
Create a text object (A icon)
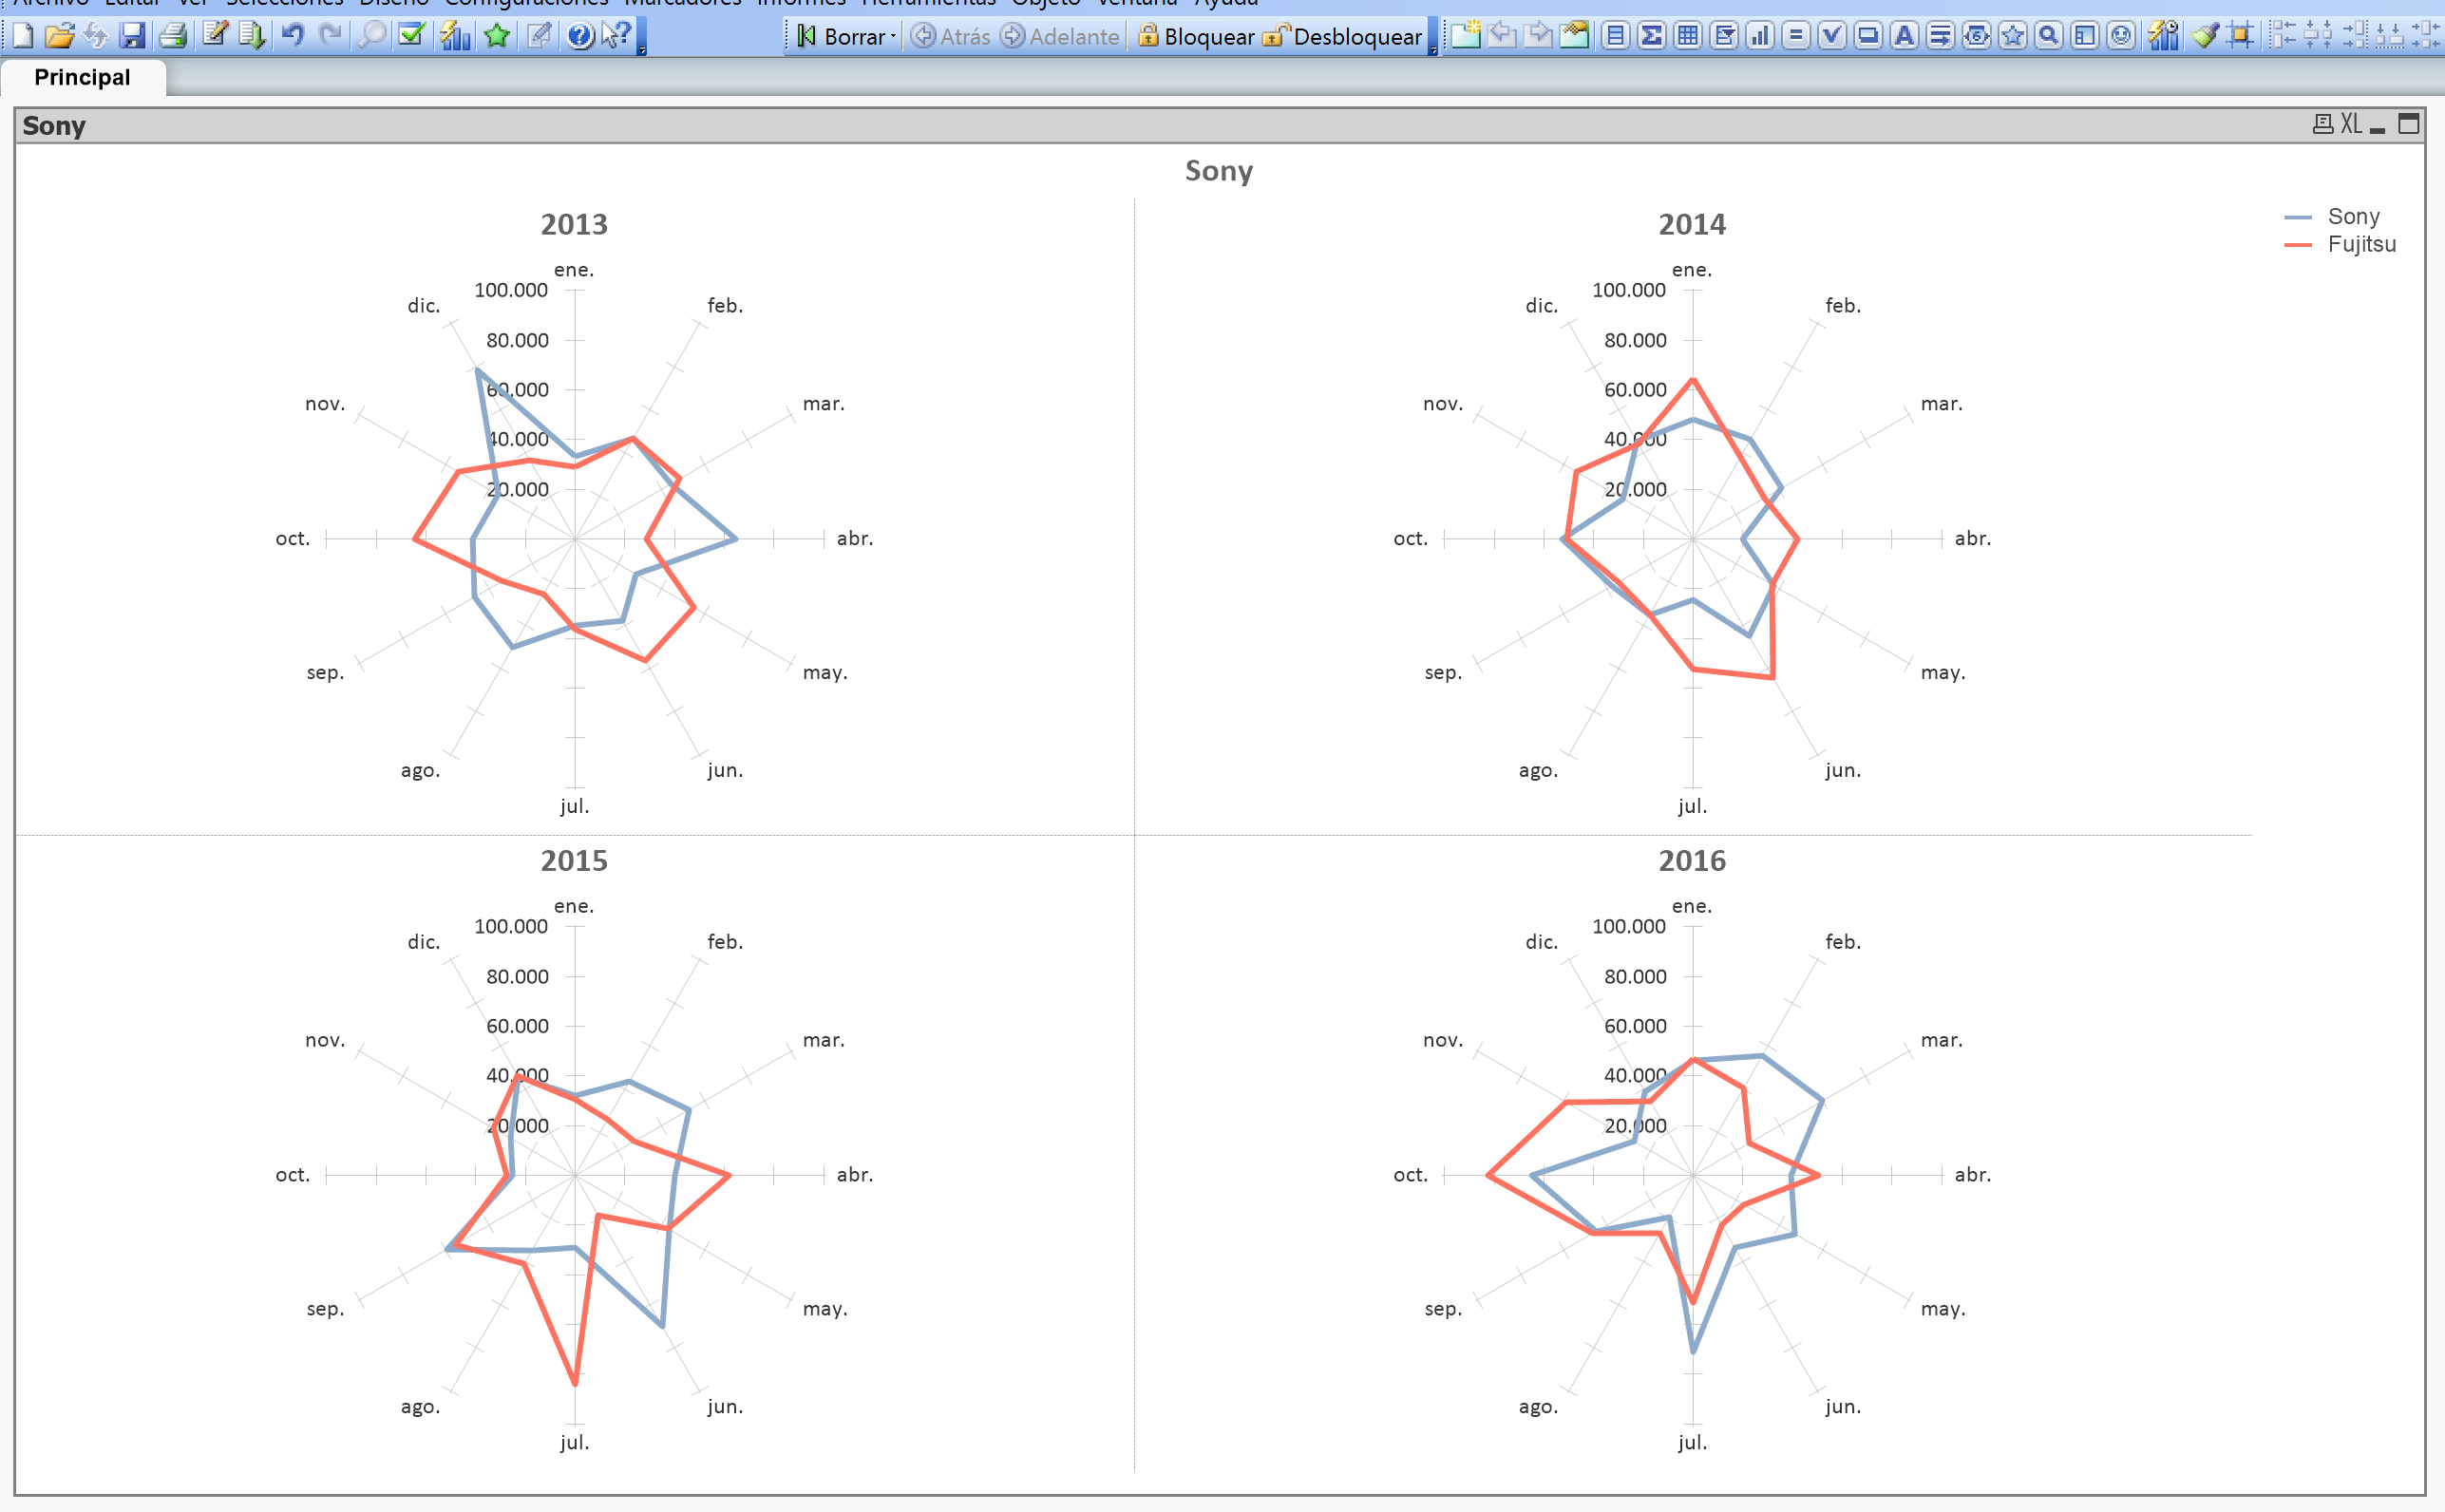pos(1904,37)
